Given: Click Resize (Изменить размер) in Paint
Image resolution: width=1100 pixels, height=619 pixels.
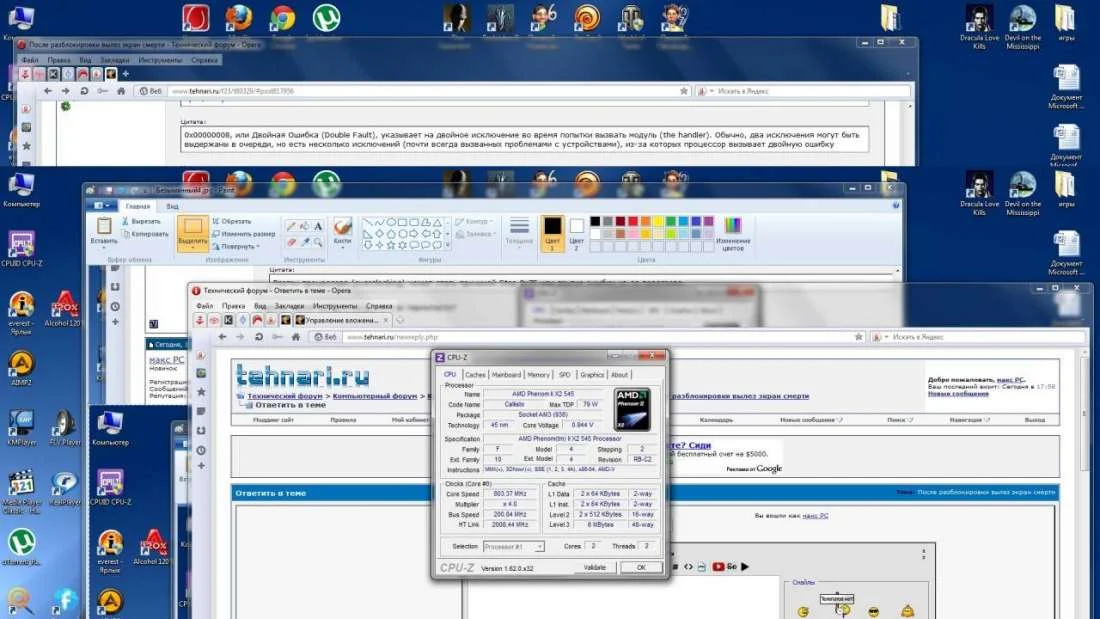Looking at the screenshot, I should click(243, 234).
